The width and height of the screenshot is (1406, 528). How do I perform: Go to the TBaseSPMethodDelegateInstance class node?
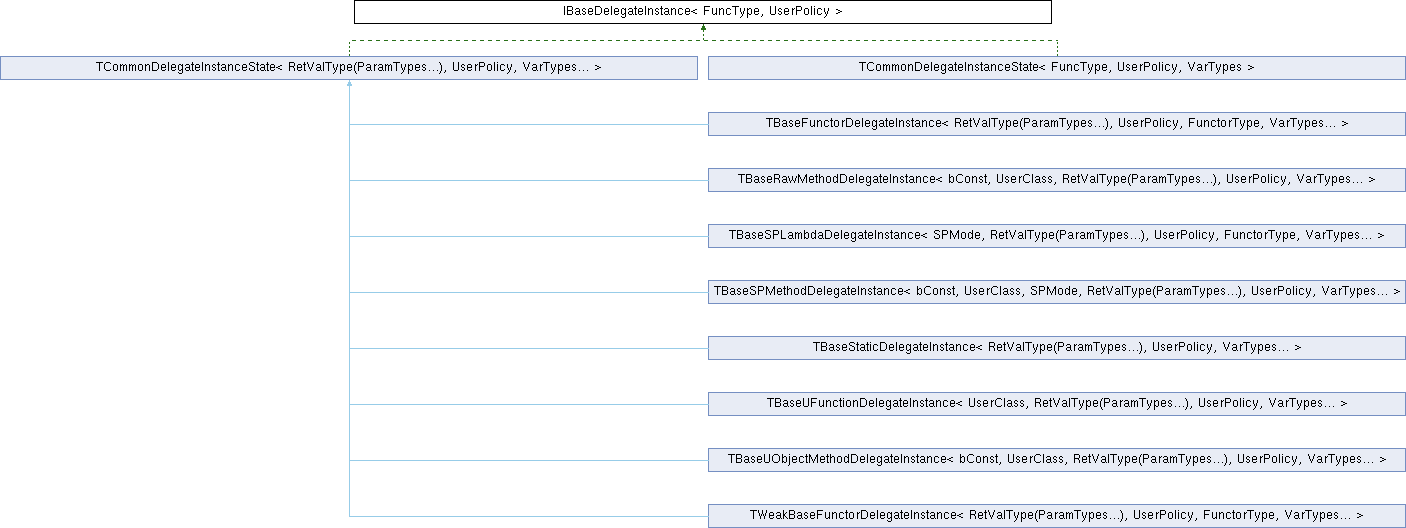[1056, 292]
